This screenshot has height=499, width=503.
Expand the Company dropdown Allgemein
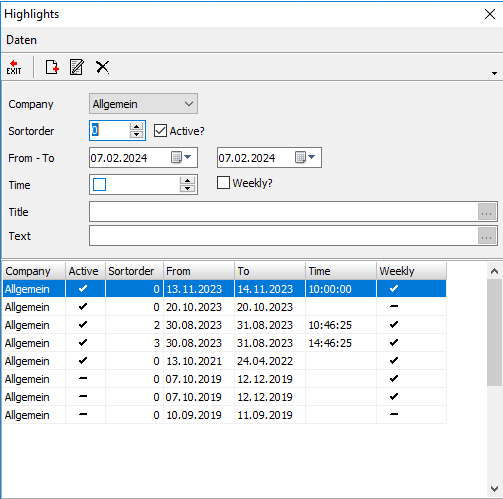point(143,104)
